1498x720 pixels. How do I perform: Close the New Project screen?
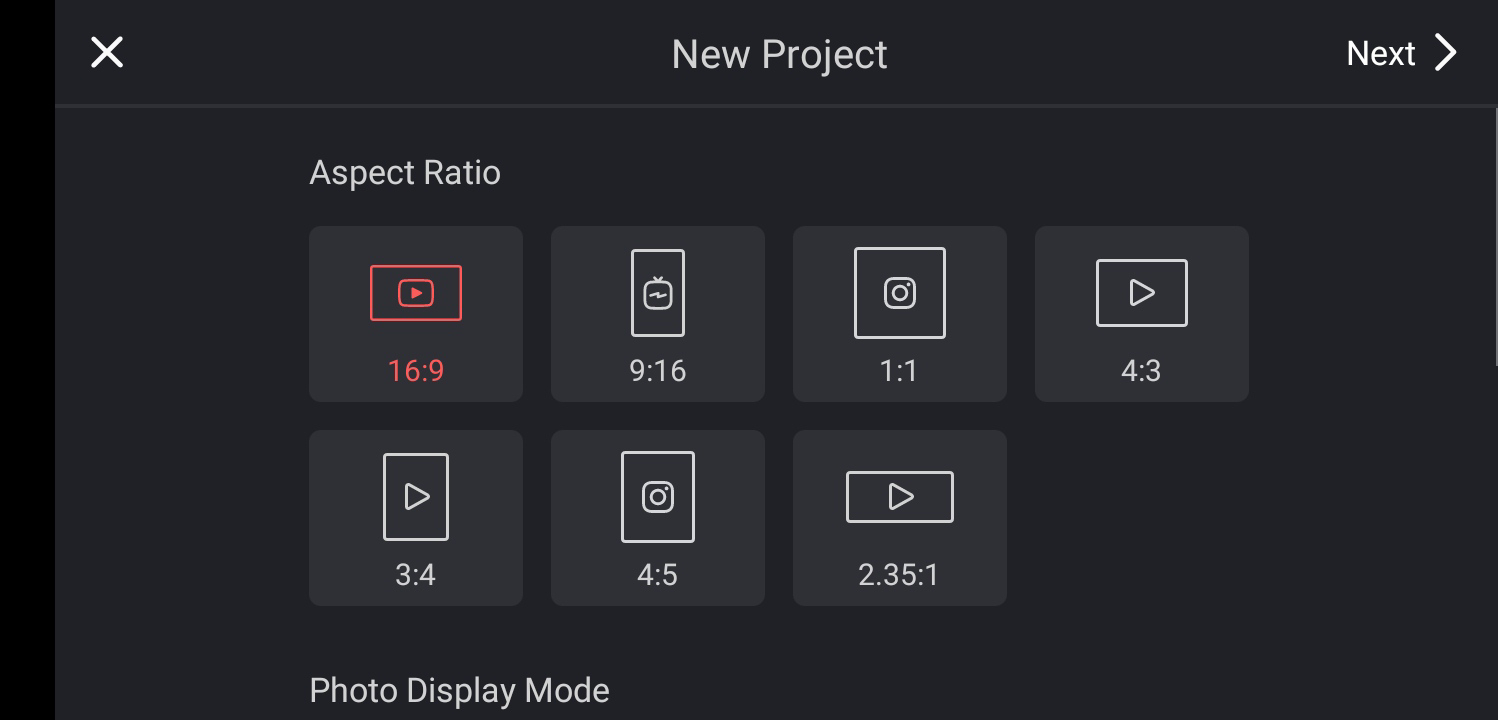(x=107, y=53)
